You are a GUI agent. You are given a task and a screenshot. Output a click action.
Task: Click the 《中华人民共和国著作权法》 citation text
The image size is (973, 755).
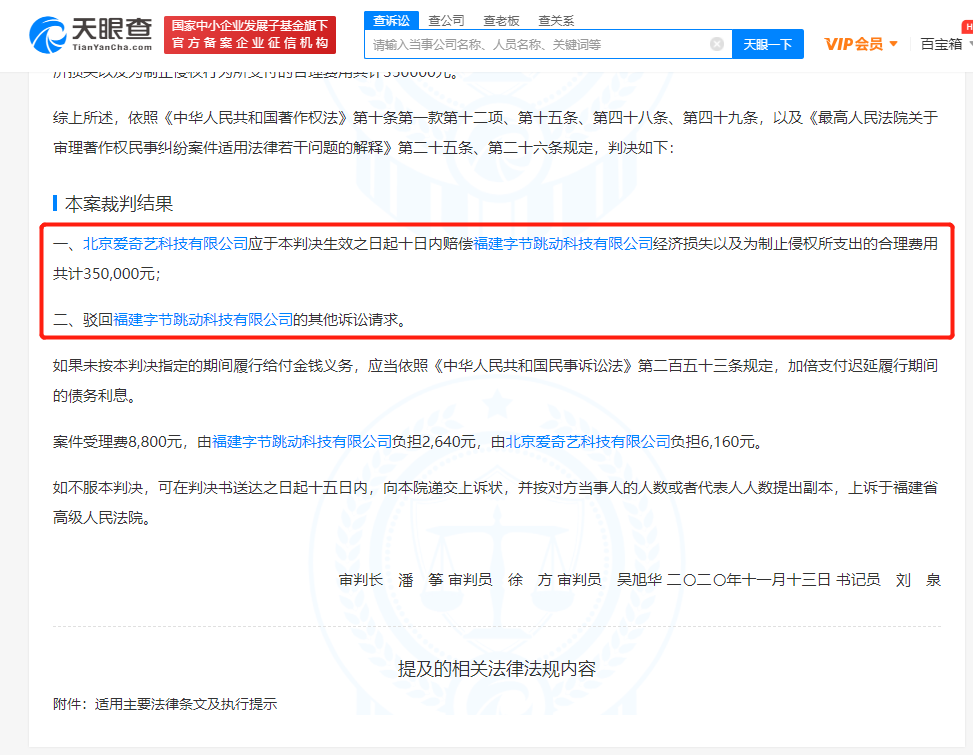pos(255,118)
